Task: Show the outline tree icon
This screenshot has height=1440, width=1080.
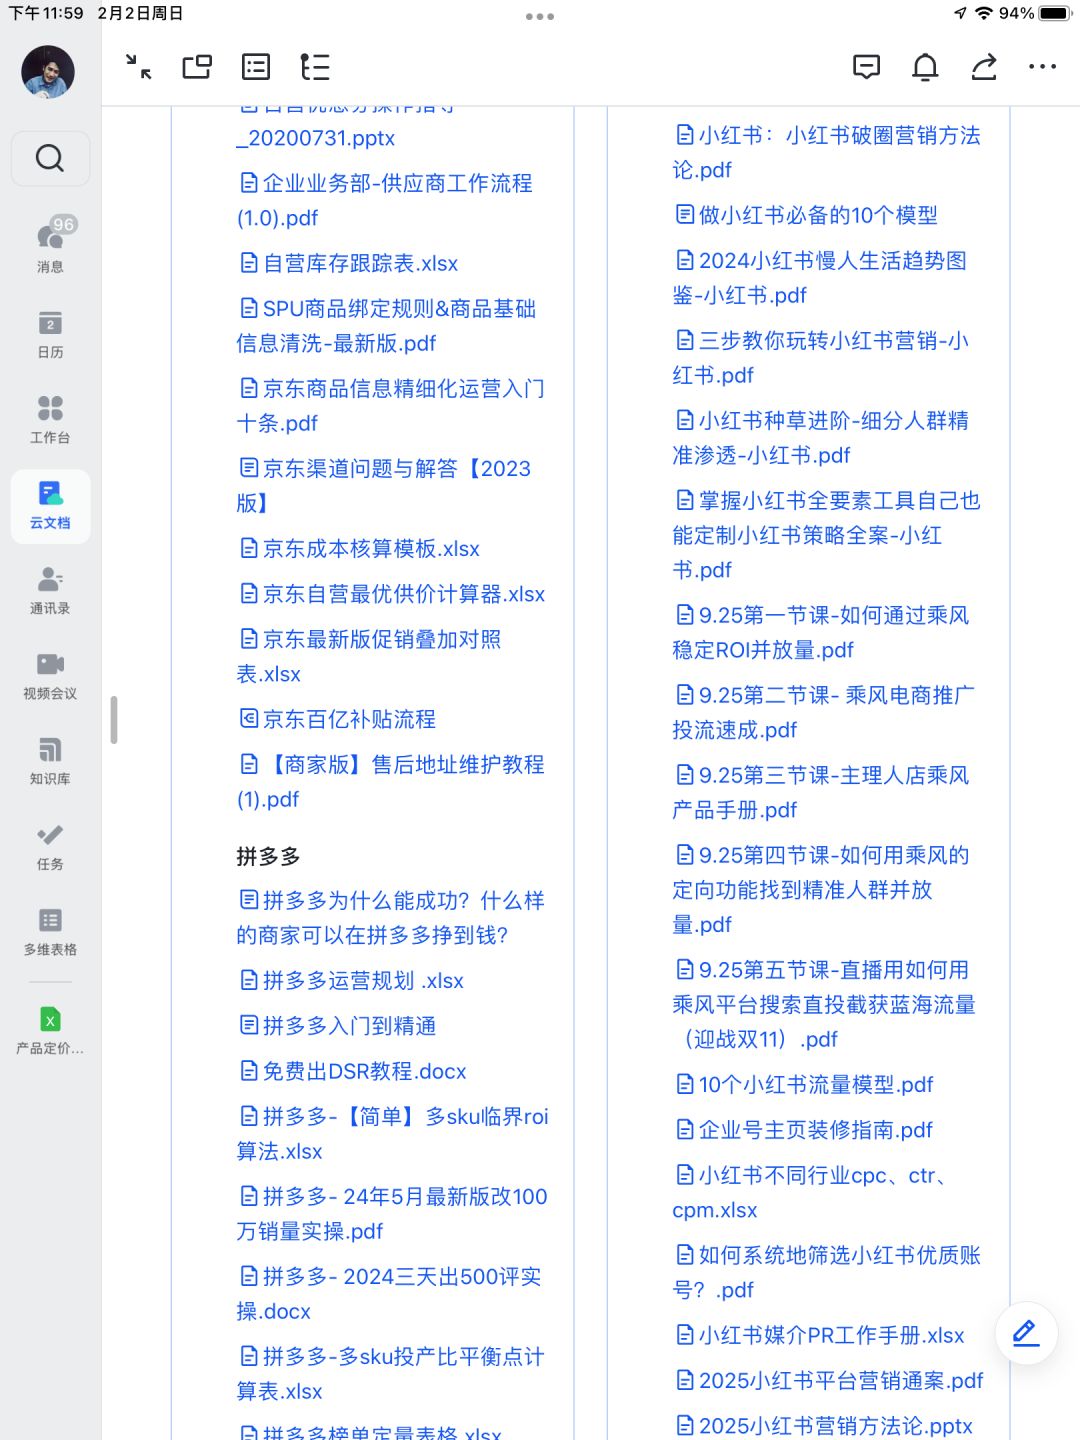Action: point(315,67)
